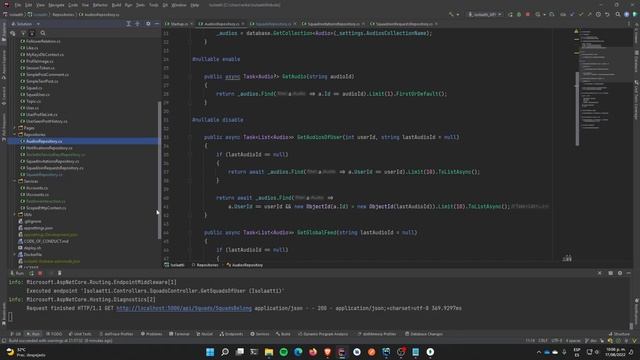Open Database Changes tool window

coord(424,334)
